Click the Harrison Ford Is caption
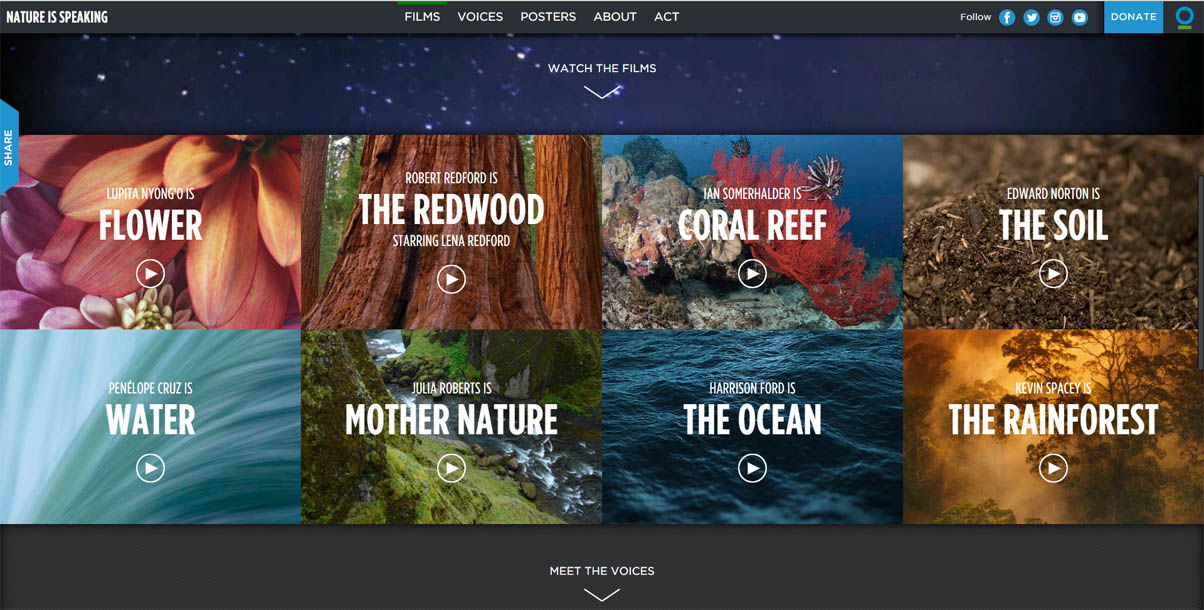 pos(752,388)
